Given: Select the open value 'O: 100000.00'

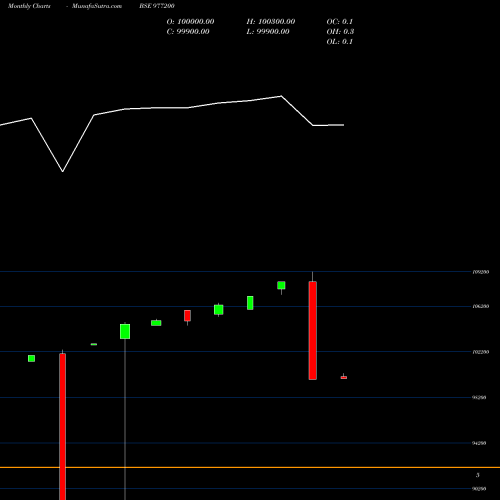Looking at the screenshot, I should [x=190, y=22].
